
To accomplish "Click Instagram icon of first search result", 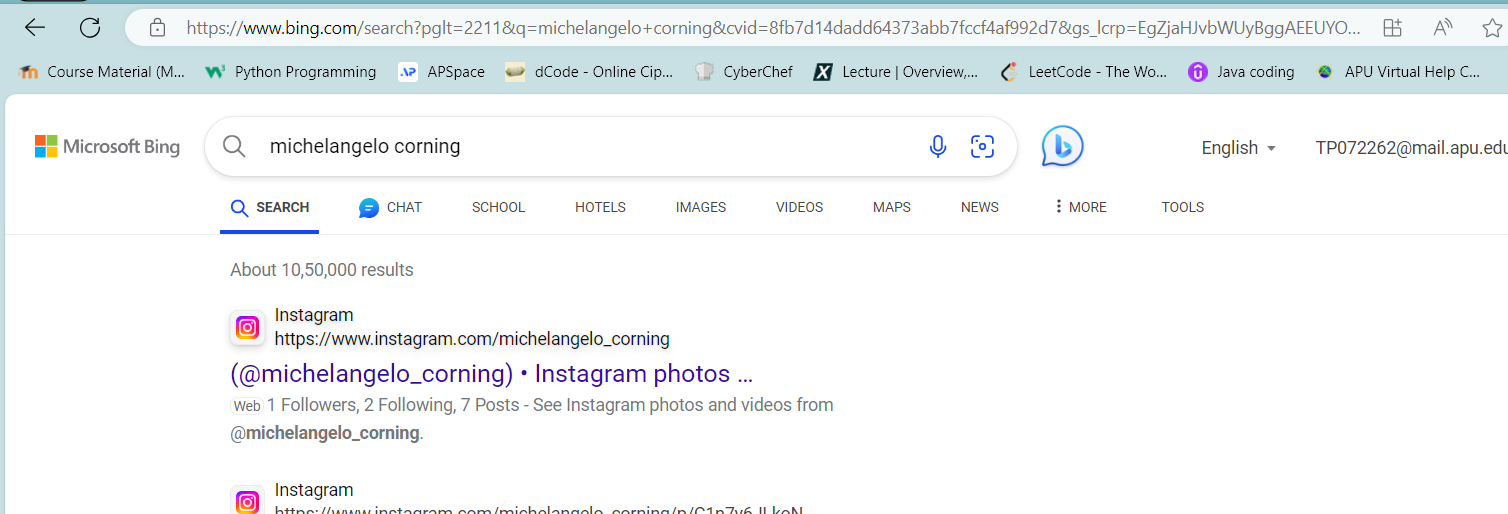I will (x=248, y=327).
